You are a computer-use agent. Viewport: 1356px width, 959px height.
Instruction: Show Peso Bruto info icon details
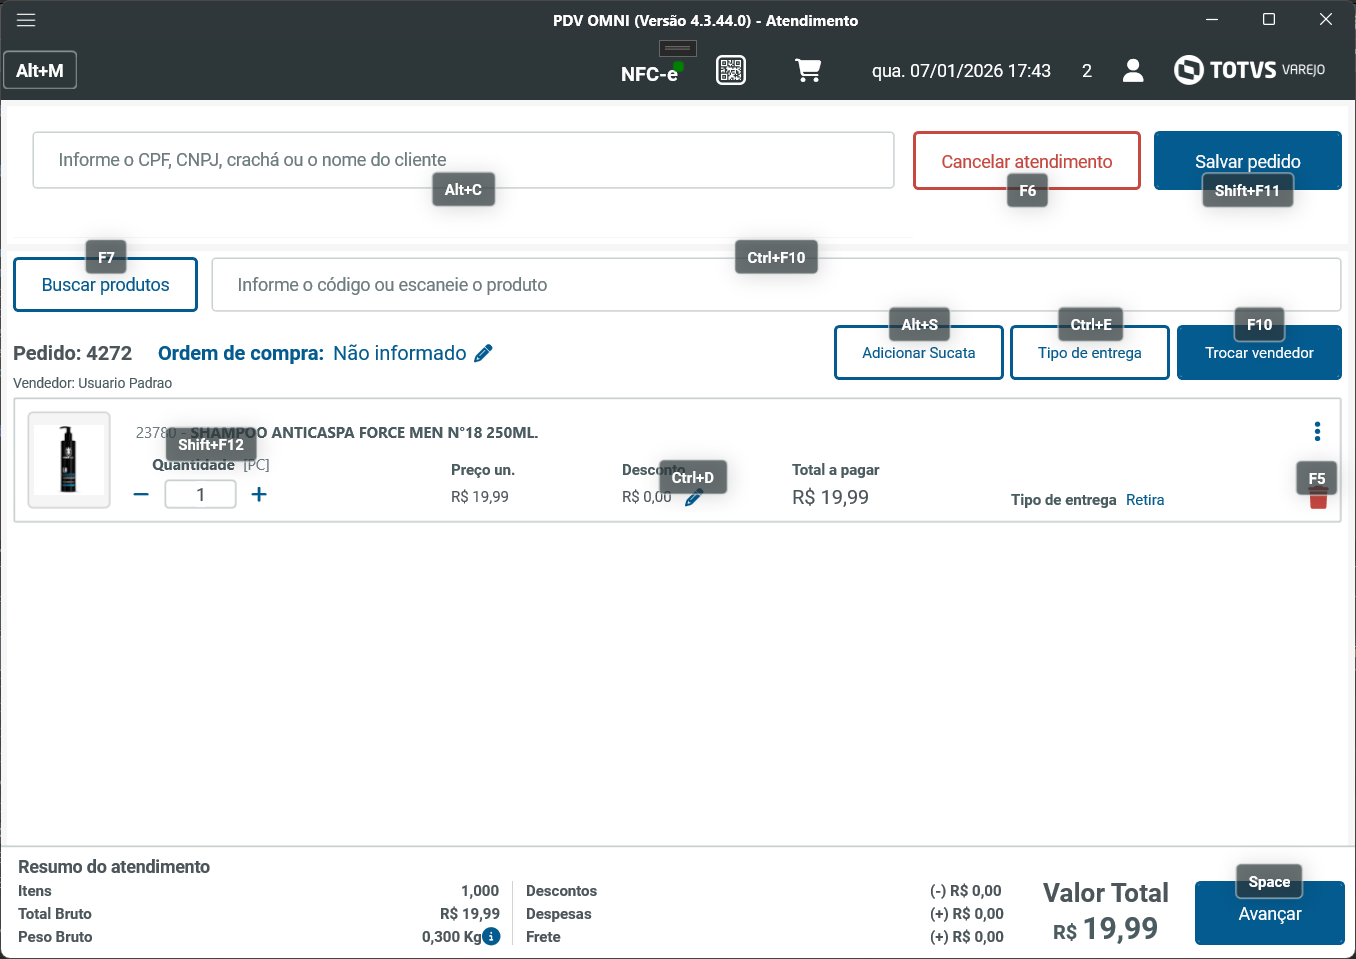(491, 936)
